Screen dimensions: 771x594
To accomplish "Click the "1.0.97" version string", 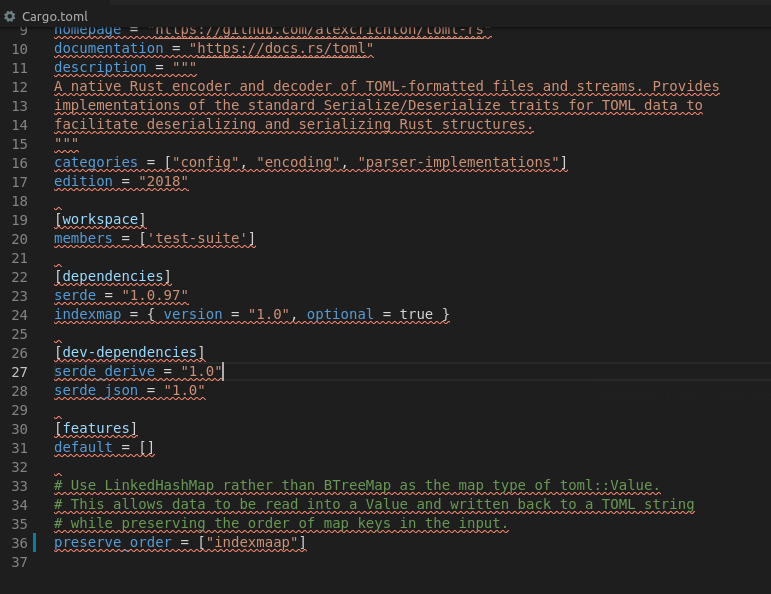I will [x=155, y=296].
